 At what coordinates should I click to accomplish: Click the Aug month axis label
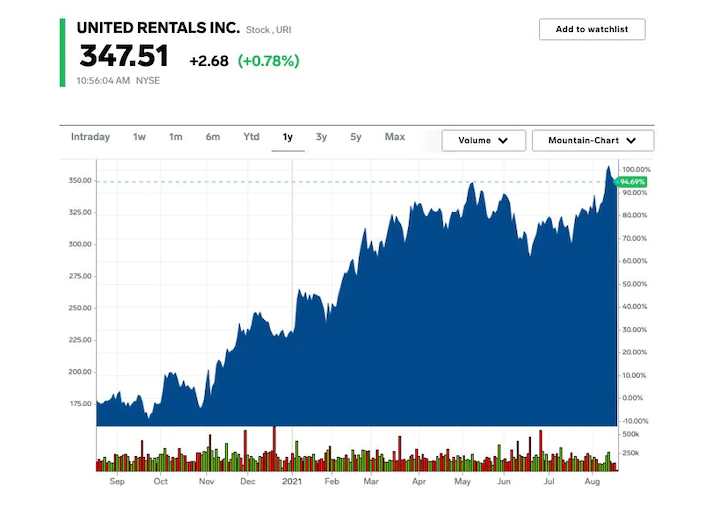click(x=592, y=481)
